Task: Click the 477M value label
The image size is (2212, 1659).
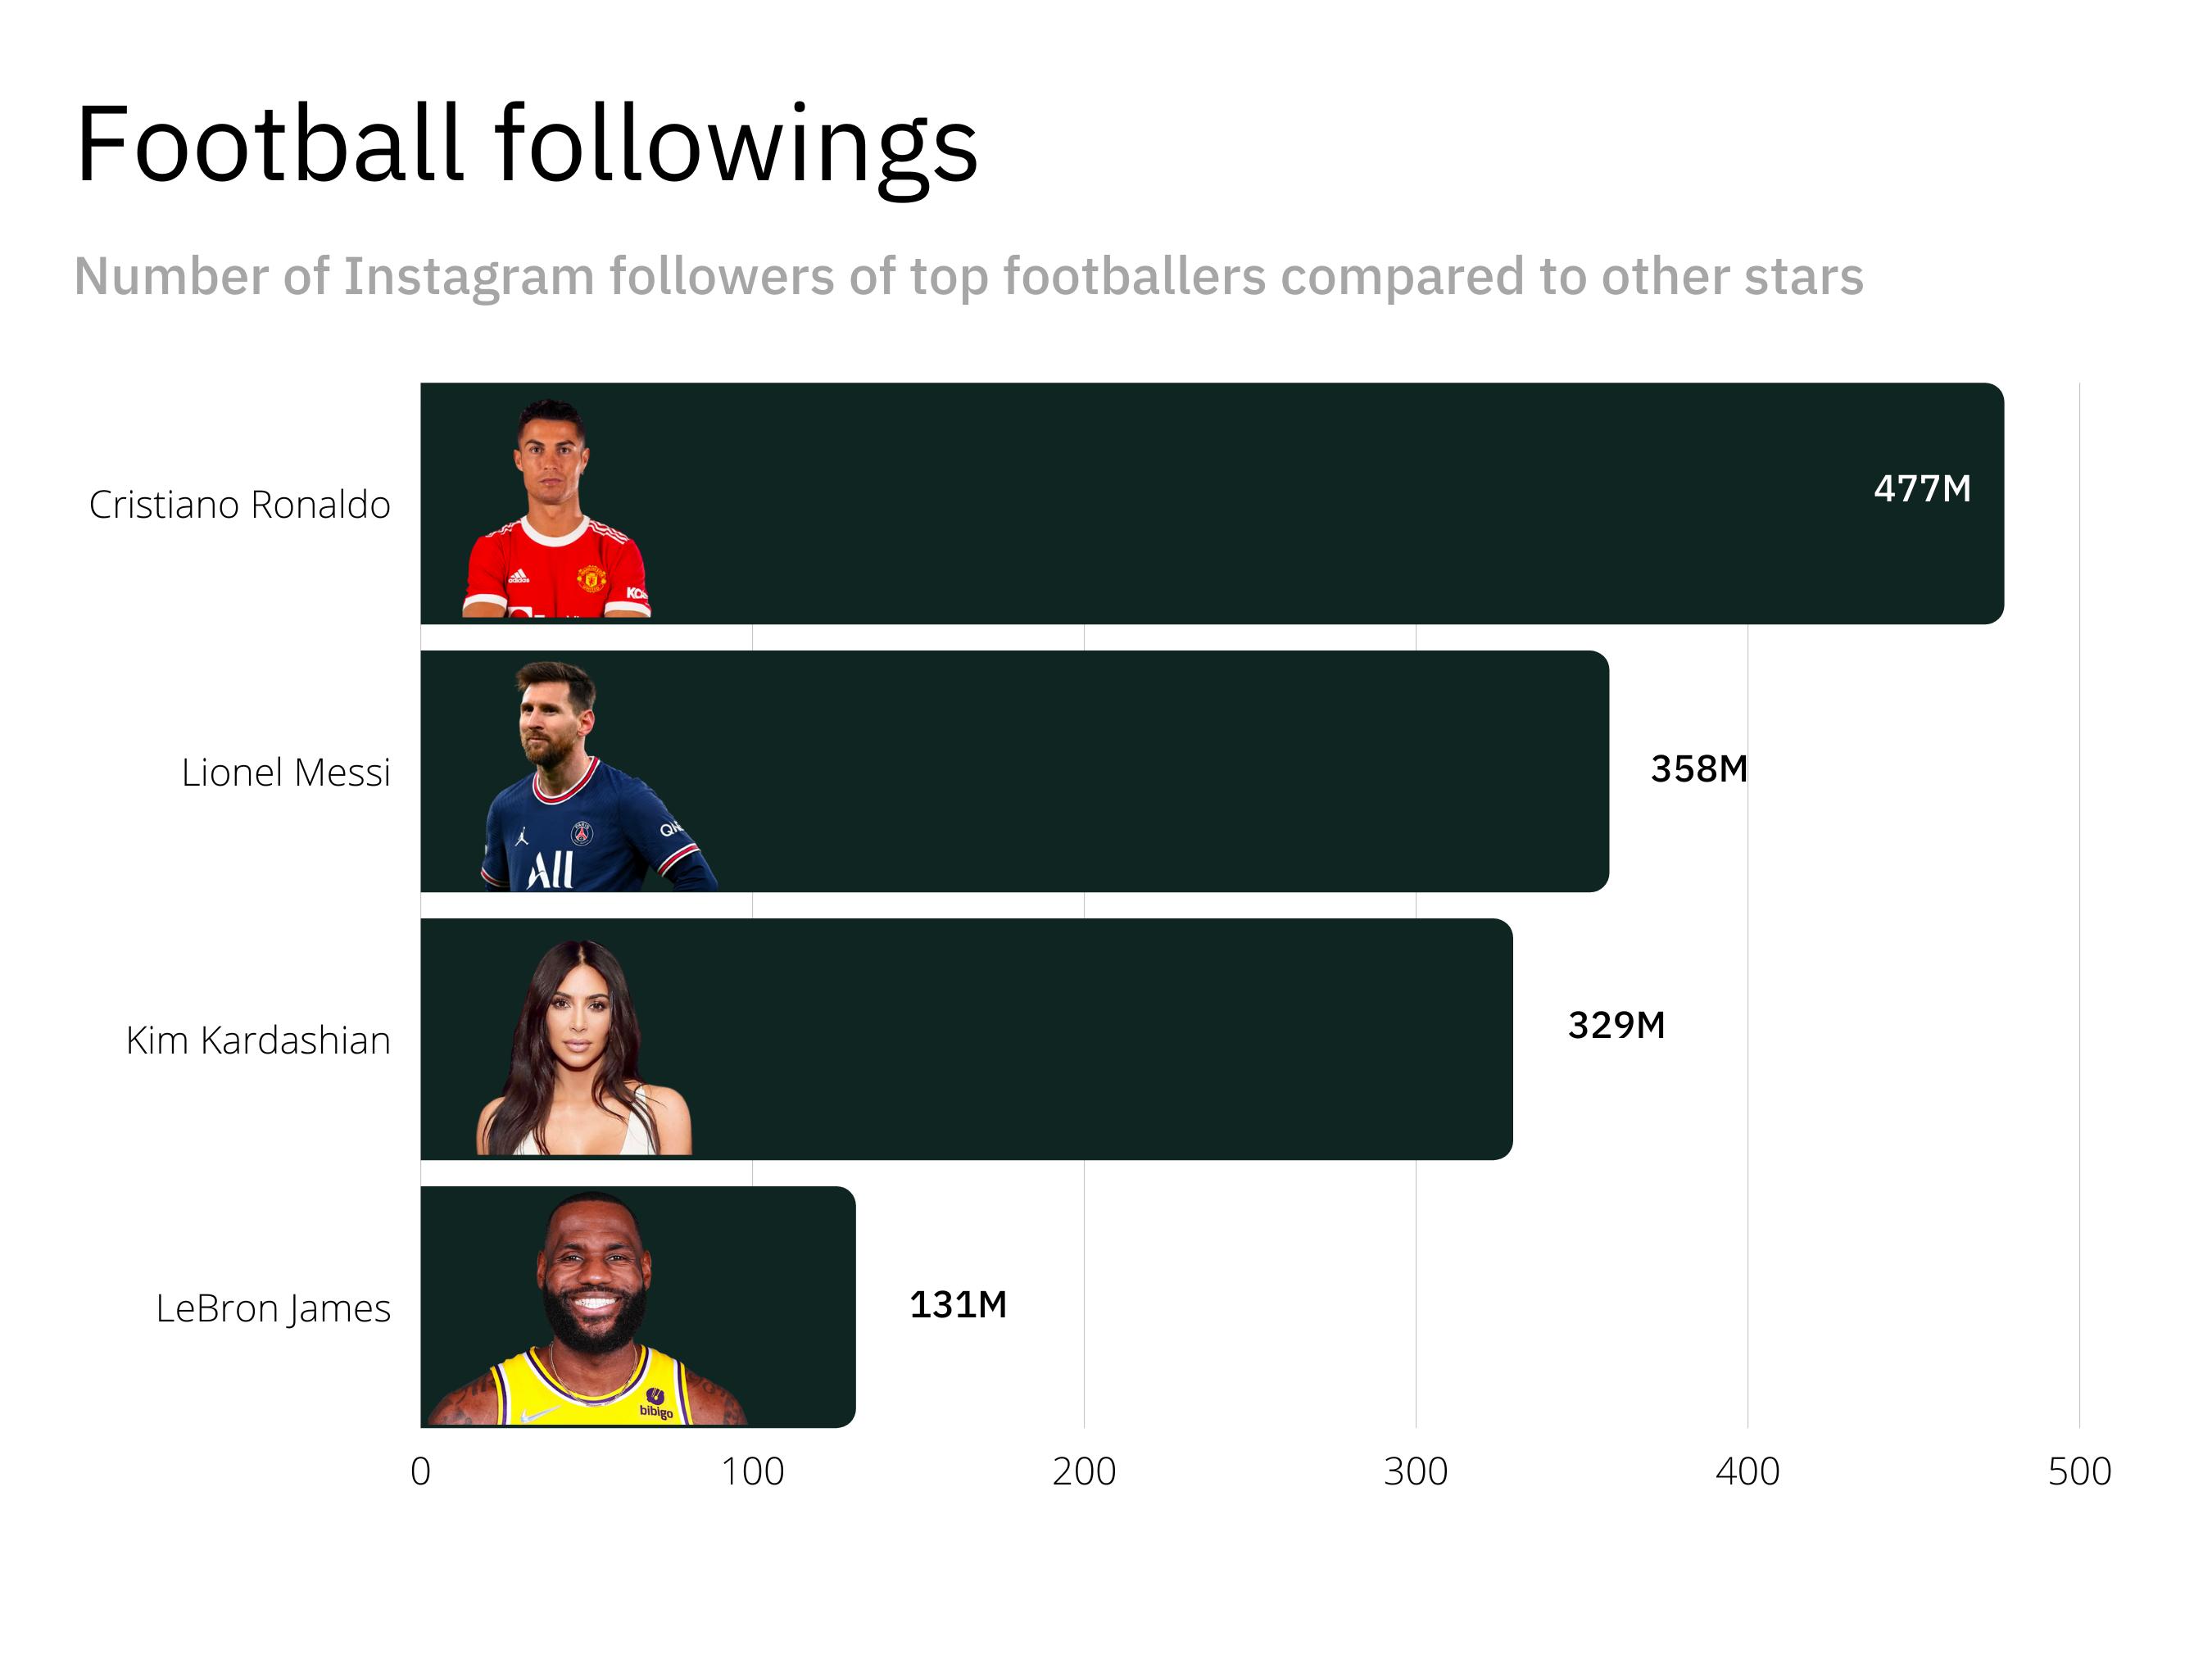Action: [x=1922, y=489]
